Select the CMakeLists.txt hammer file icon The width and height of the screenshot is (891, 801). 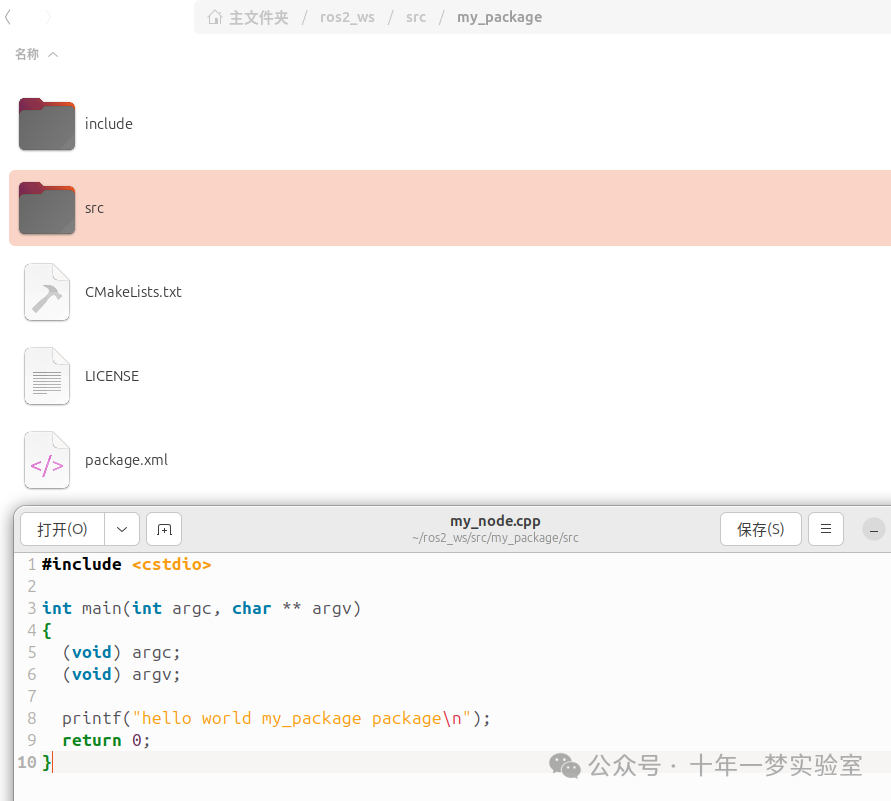point(47,292)
